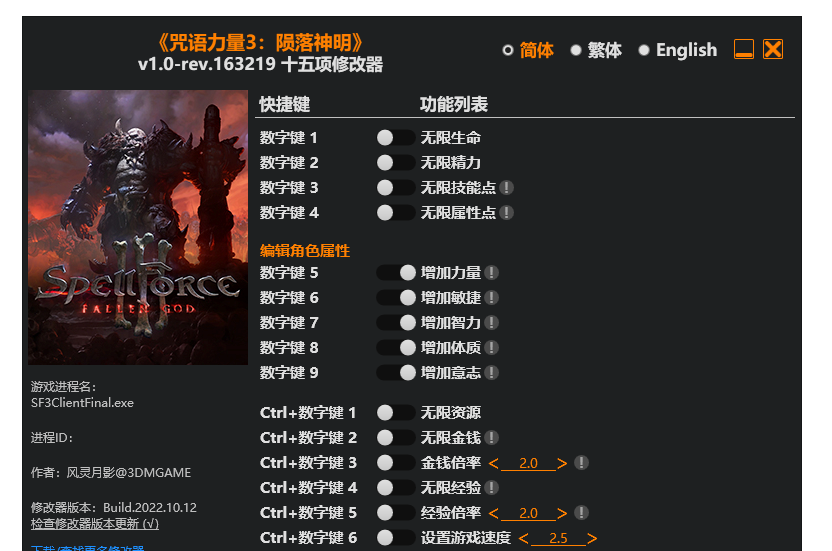Click 金钱倍率 value field 2.0
Viewport: 832px width, 551px height.
[528, 463]
